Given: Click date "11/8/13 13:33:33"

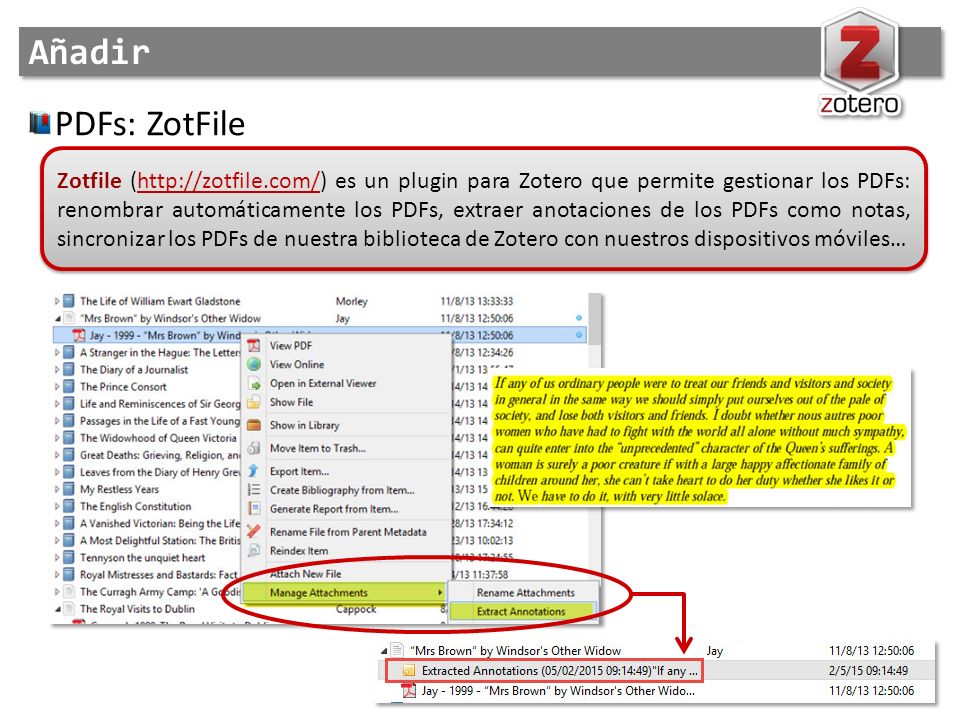Looking at the screenshot, I should click(476, 301).
